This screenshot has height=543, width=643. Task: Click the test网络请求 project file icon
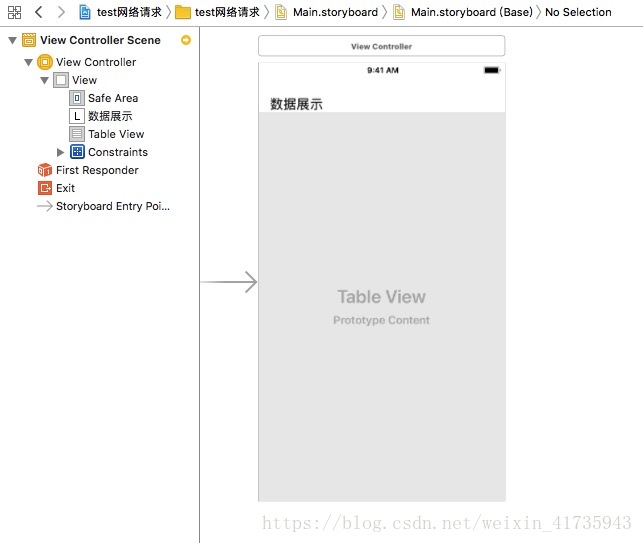(x=85, y=12)
